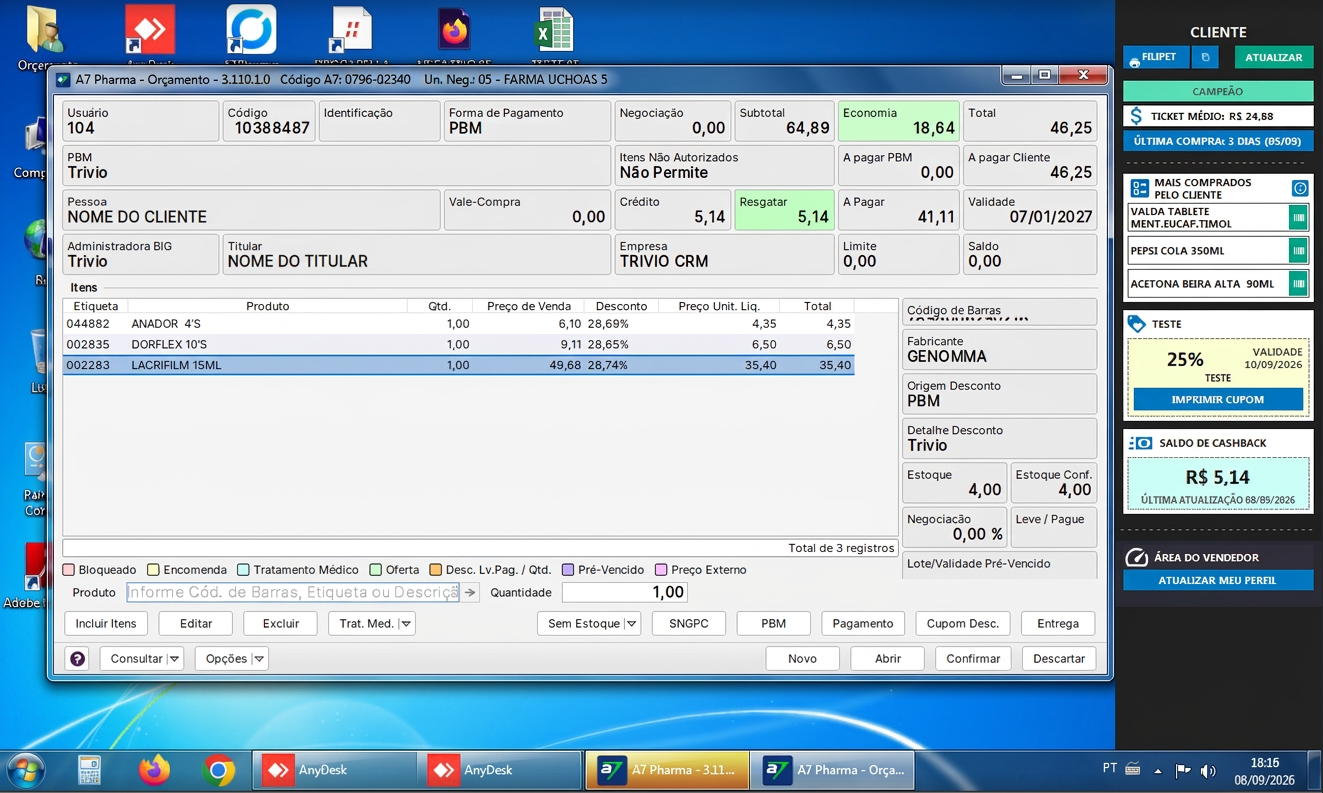Switch to A7 Pharma Orça taskbar window
This screenshot has height=793, width=1323.
coord(832,770)
